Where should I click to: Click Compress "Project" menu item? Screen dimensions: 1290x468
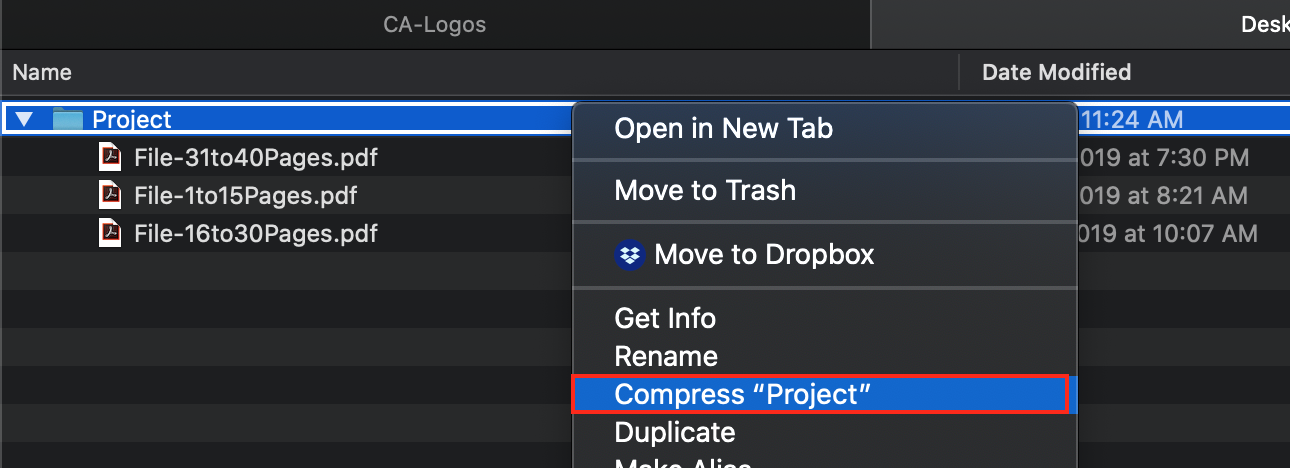pyautogui.click(x=743, y=394)
